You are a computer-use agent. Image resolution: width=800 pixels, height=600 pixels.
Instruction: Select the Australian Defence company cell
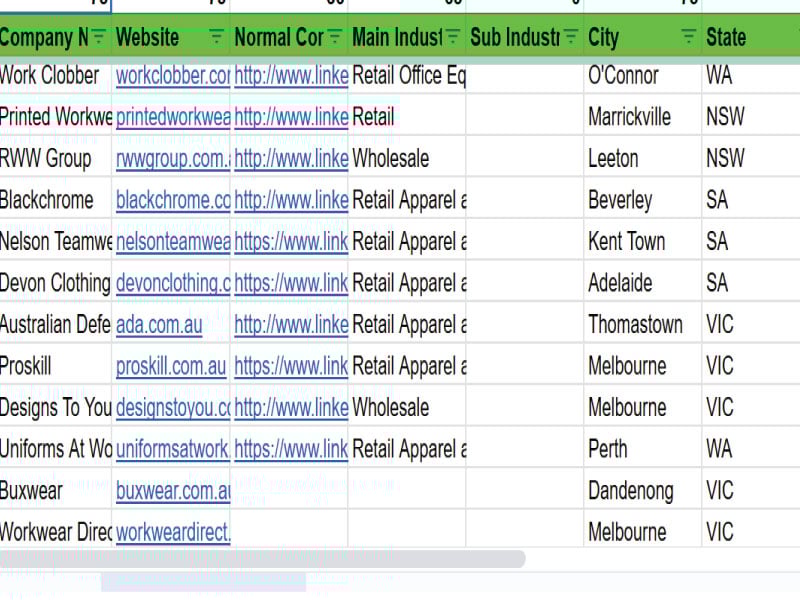[x=55, y=324]
